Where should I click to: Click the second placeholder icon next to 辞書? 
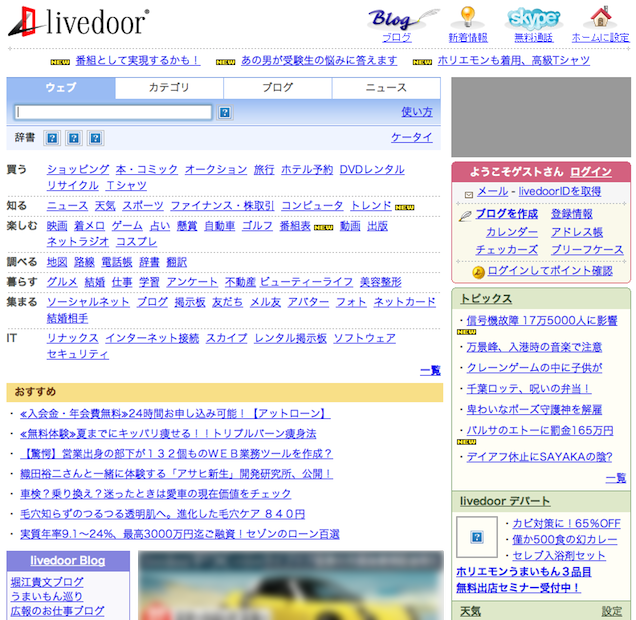[x=74, y=138]
